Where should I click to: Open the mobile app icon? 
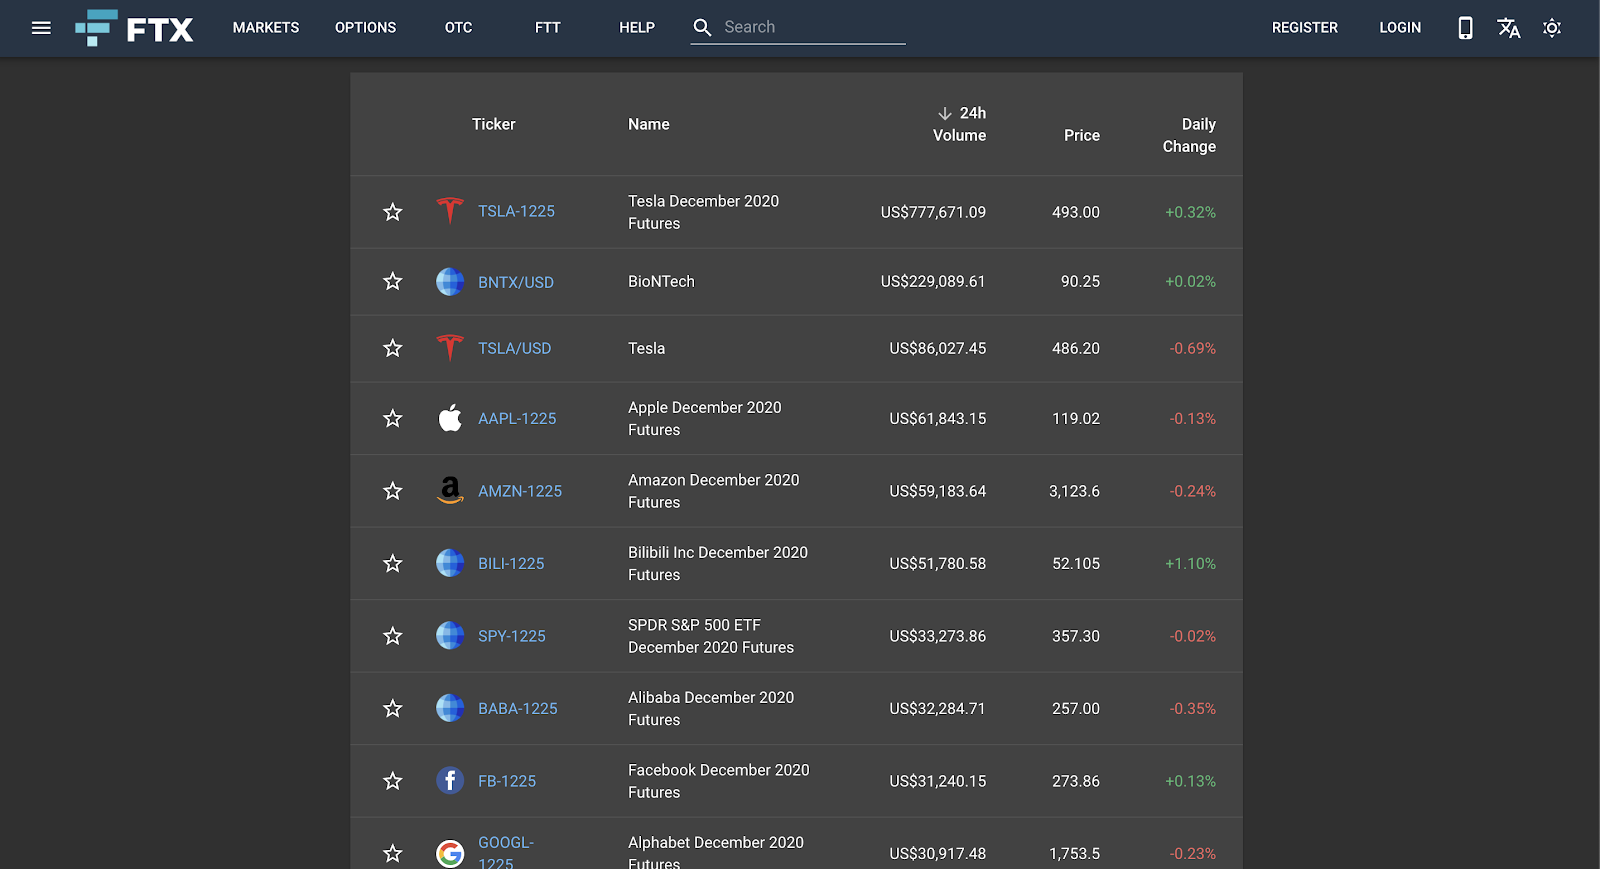click(x=1465, y=28)
